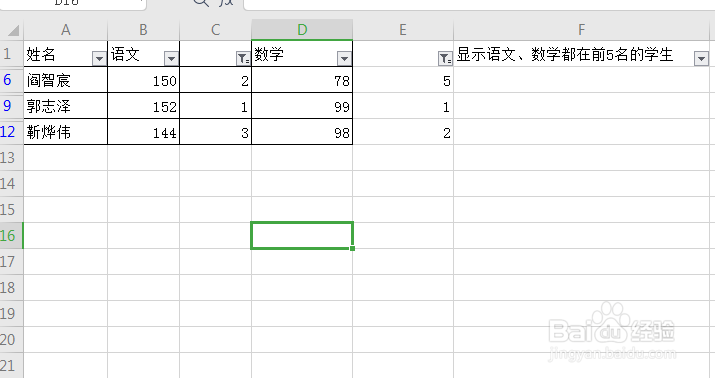The width and height of the screenshot is (715, 378).
Task: Click the cell containing 语文
Action: click(143, 54)
